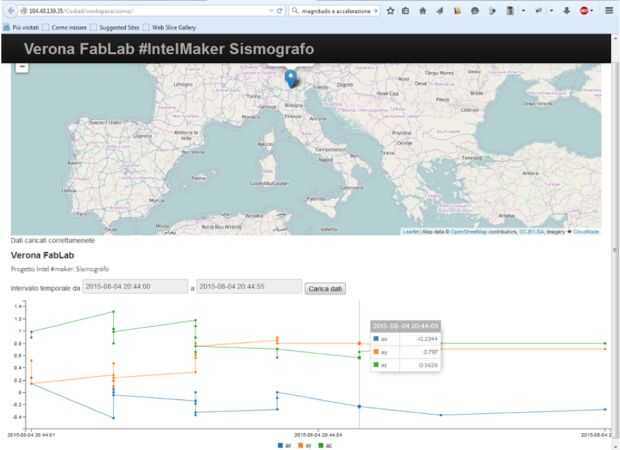Toggle the green 'az' series in chart legend

click(x=325, y=446)
